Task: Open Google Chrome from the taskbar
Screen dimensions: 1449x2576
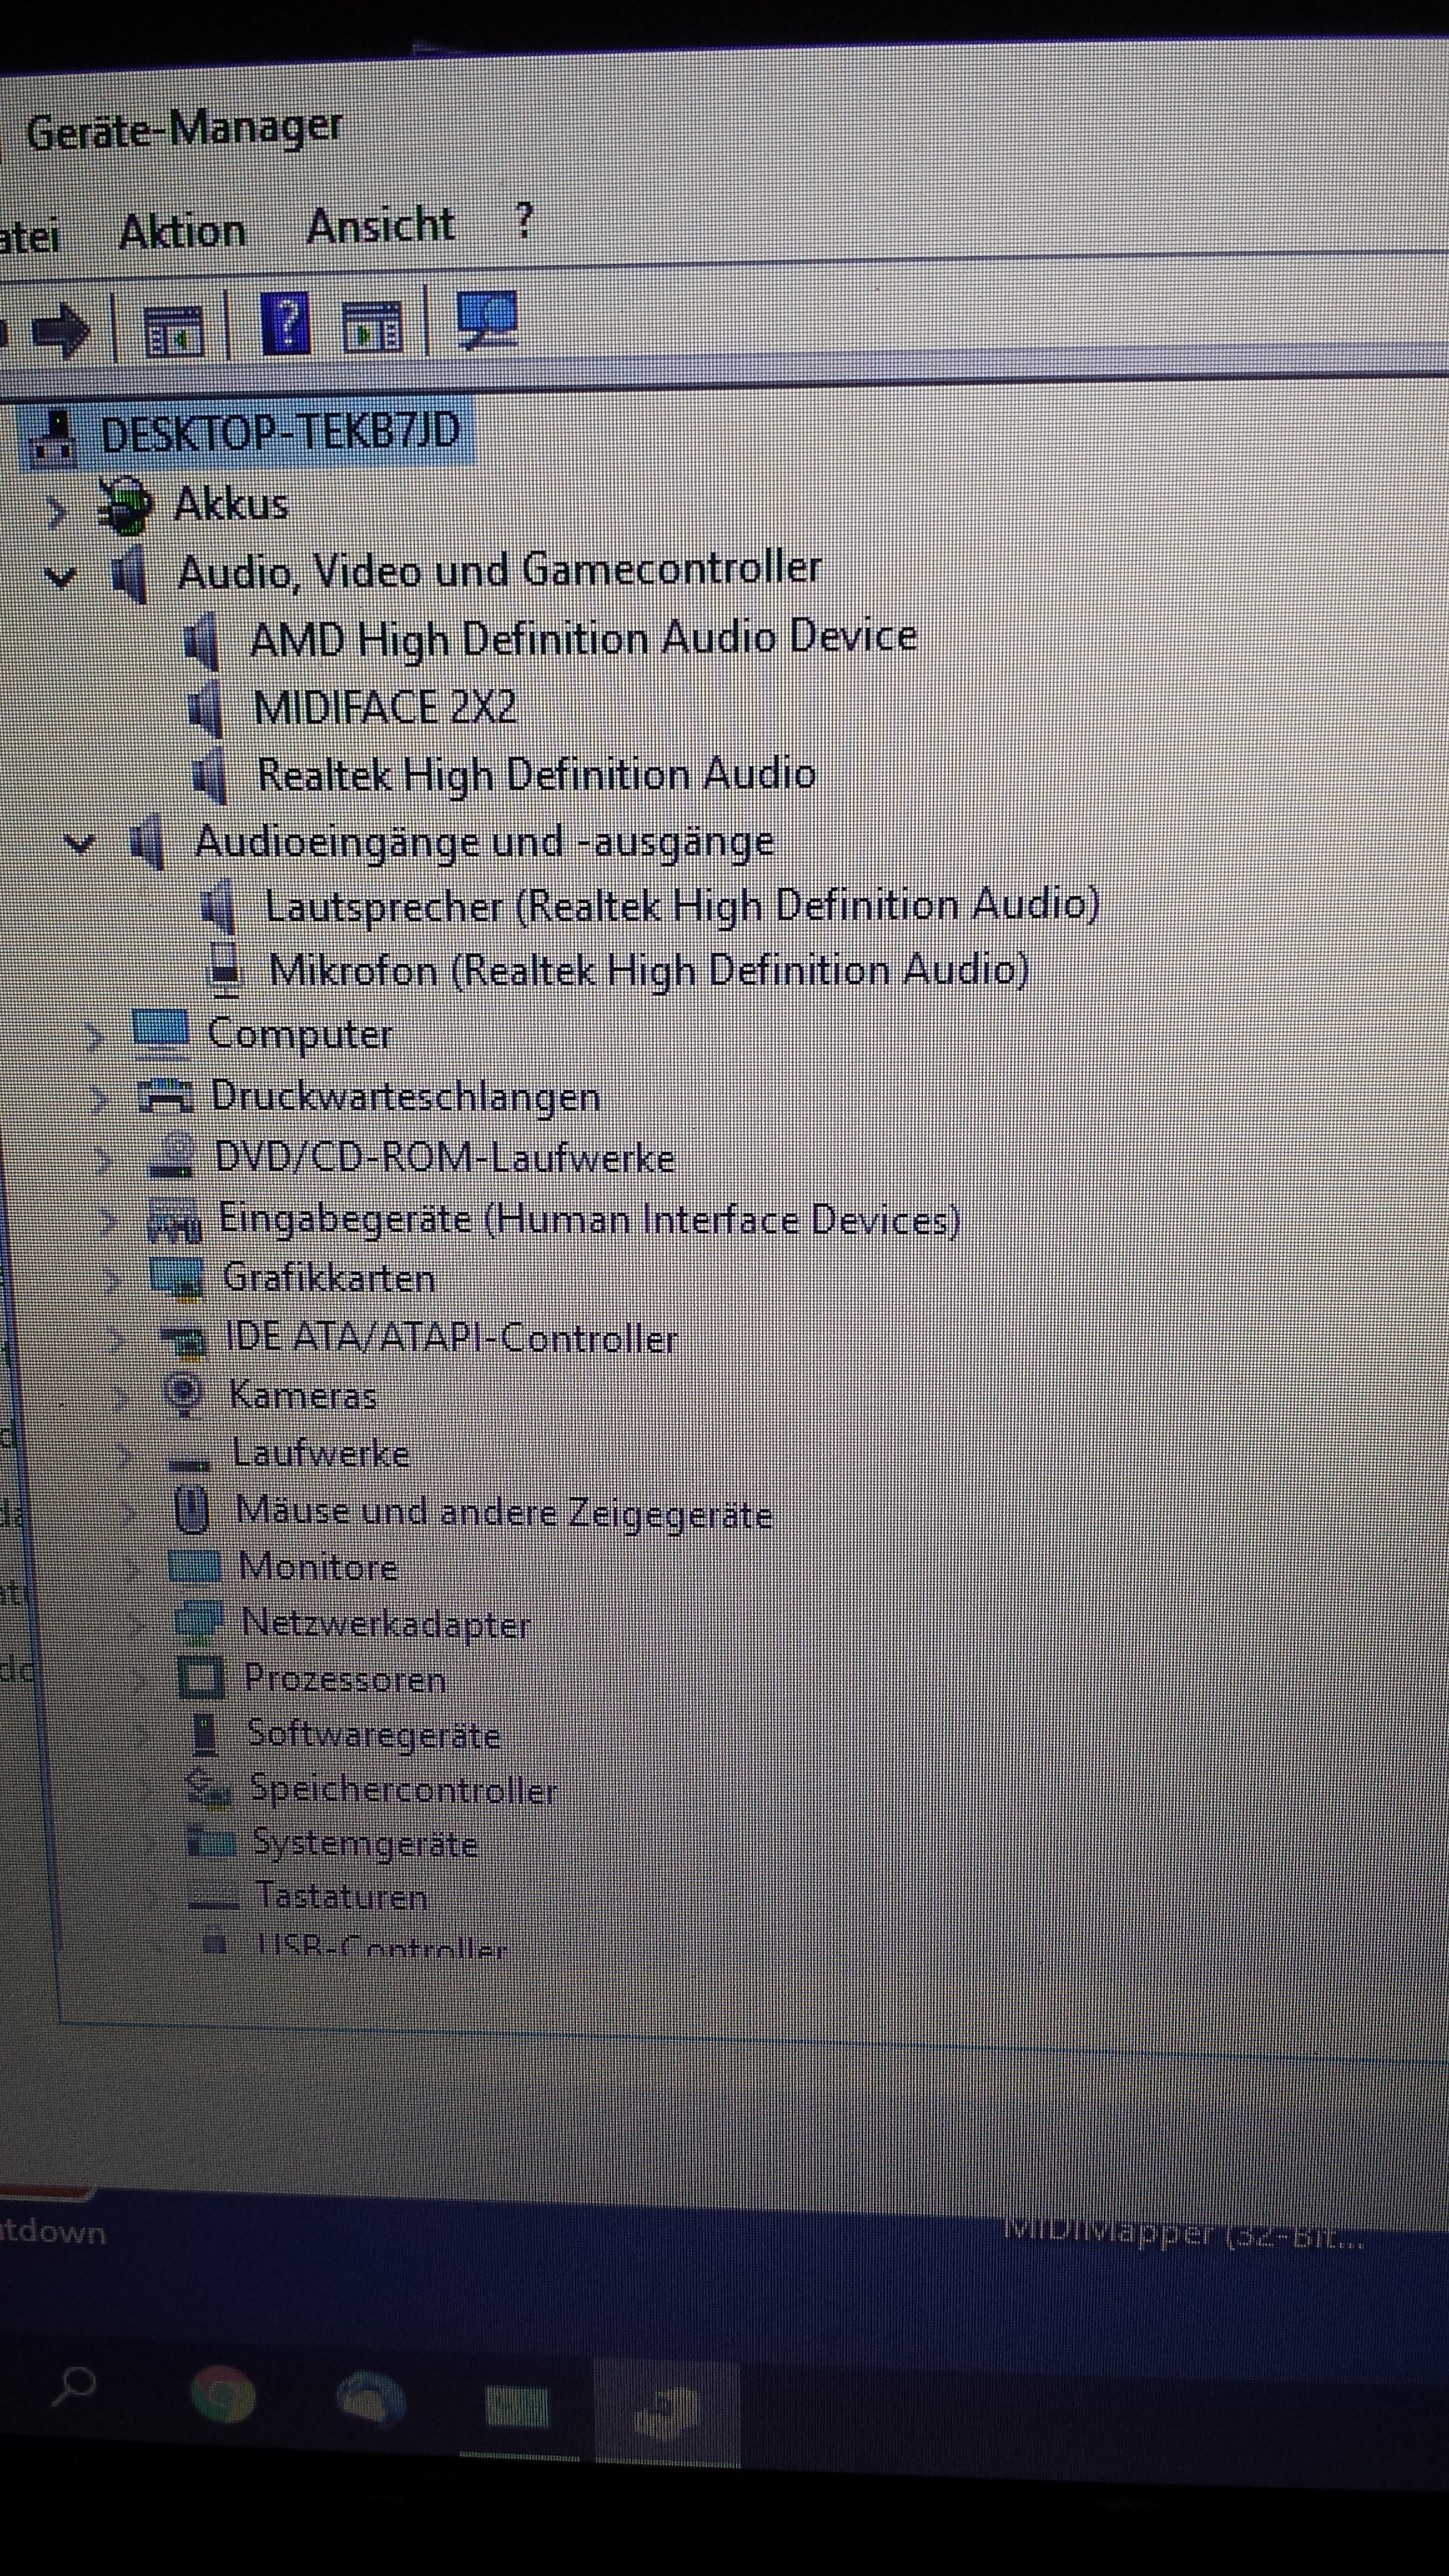Action: (x=223, y=2395)
